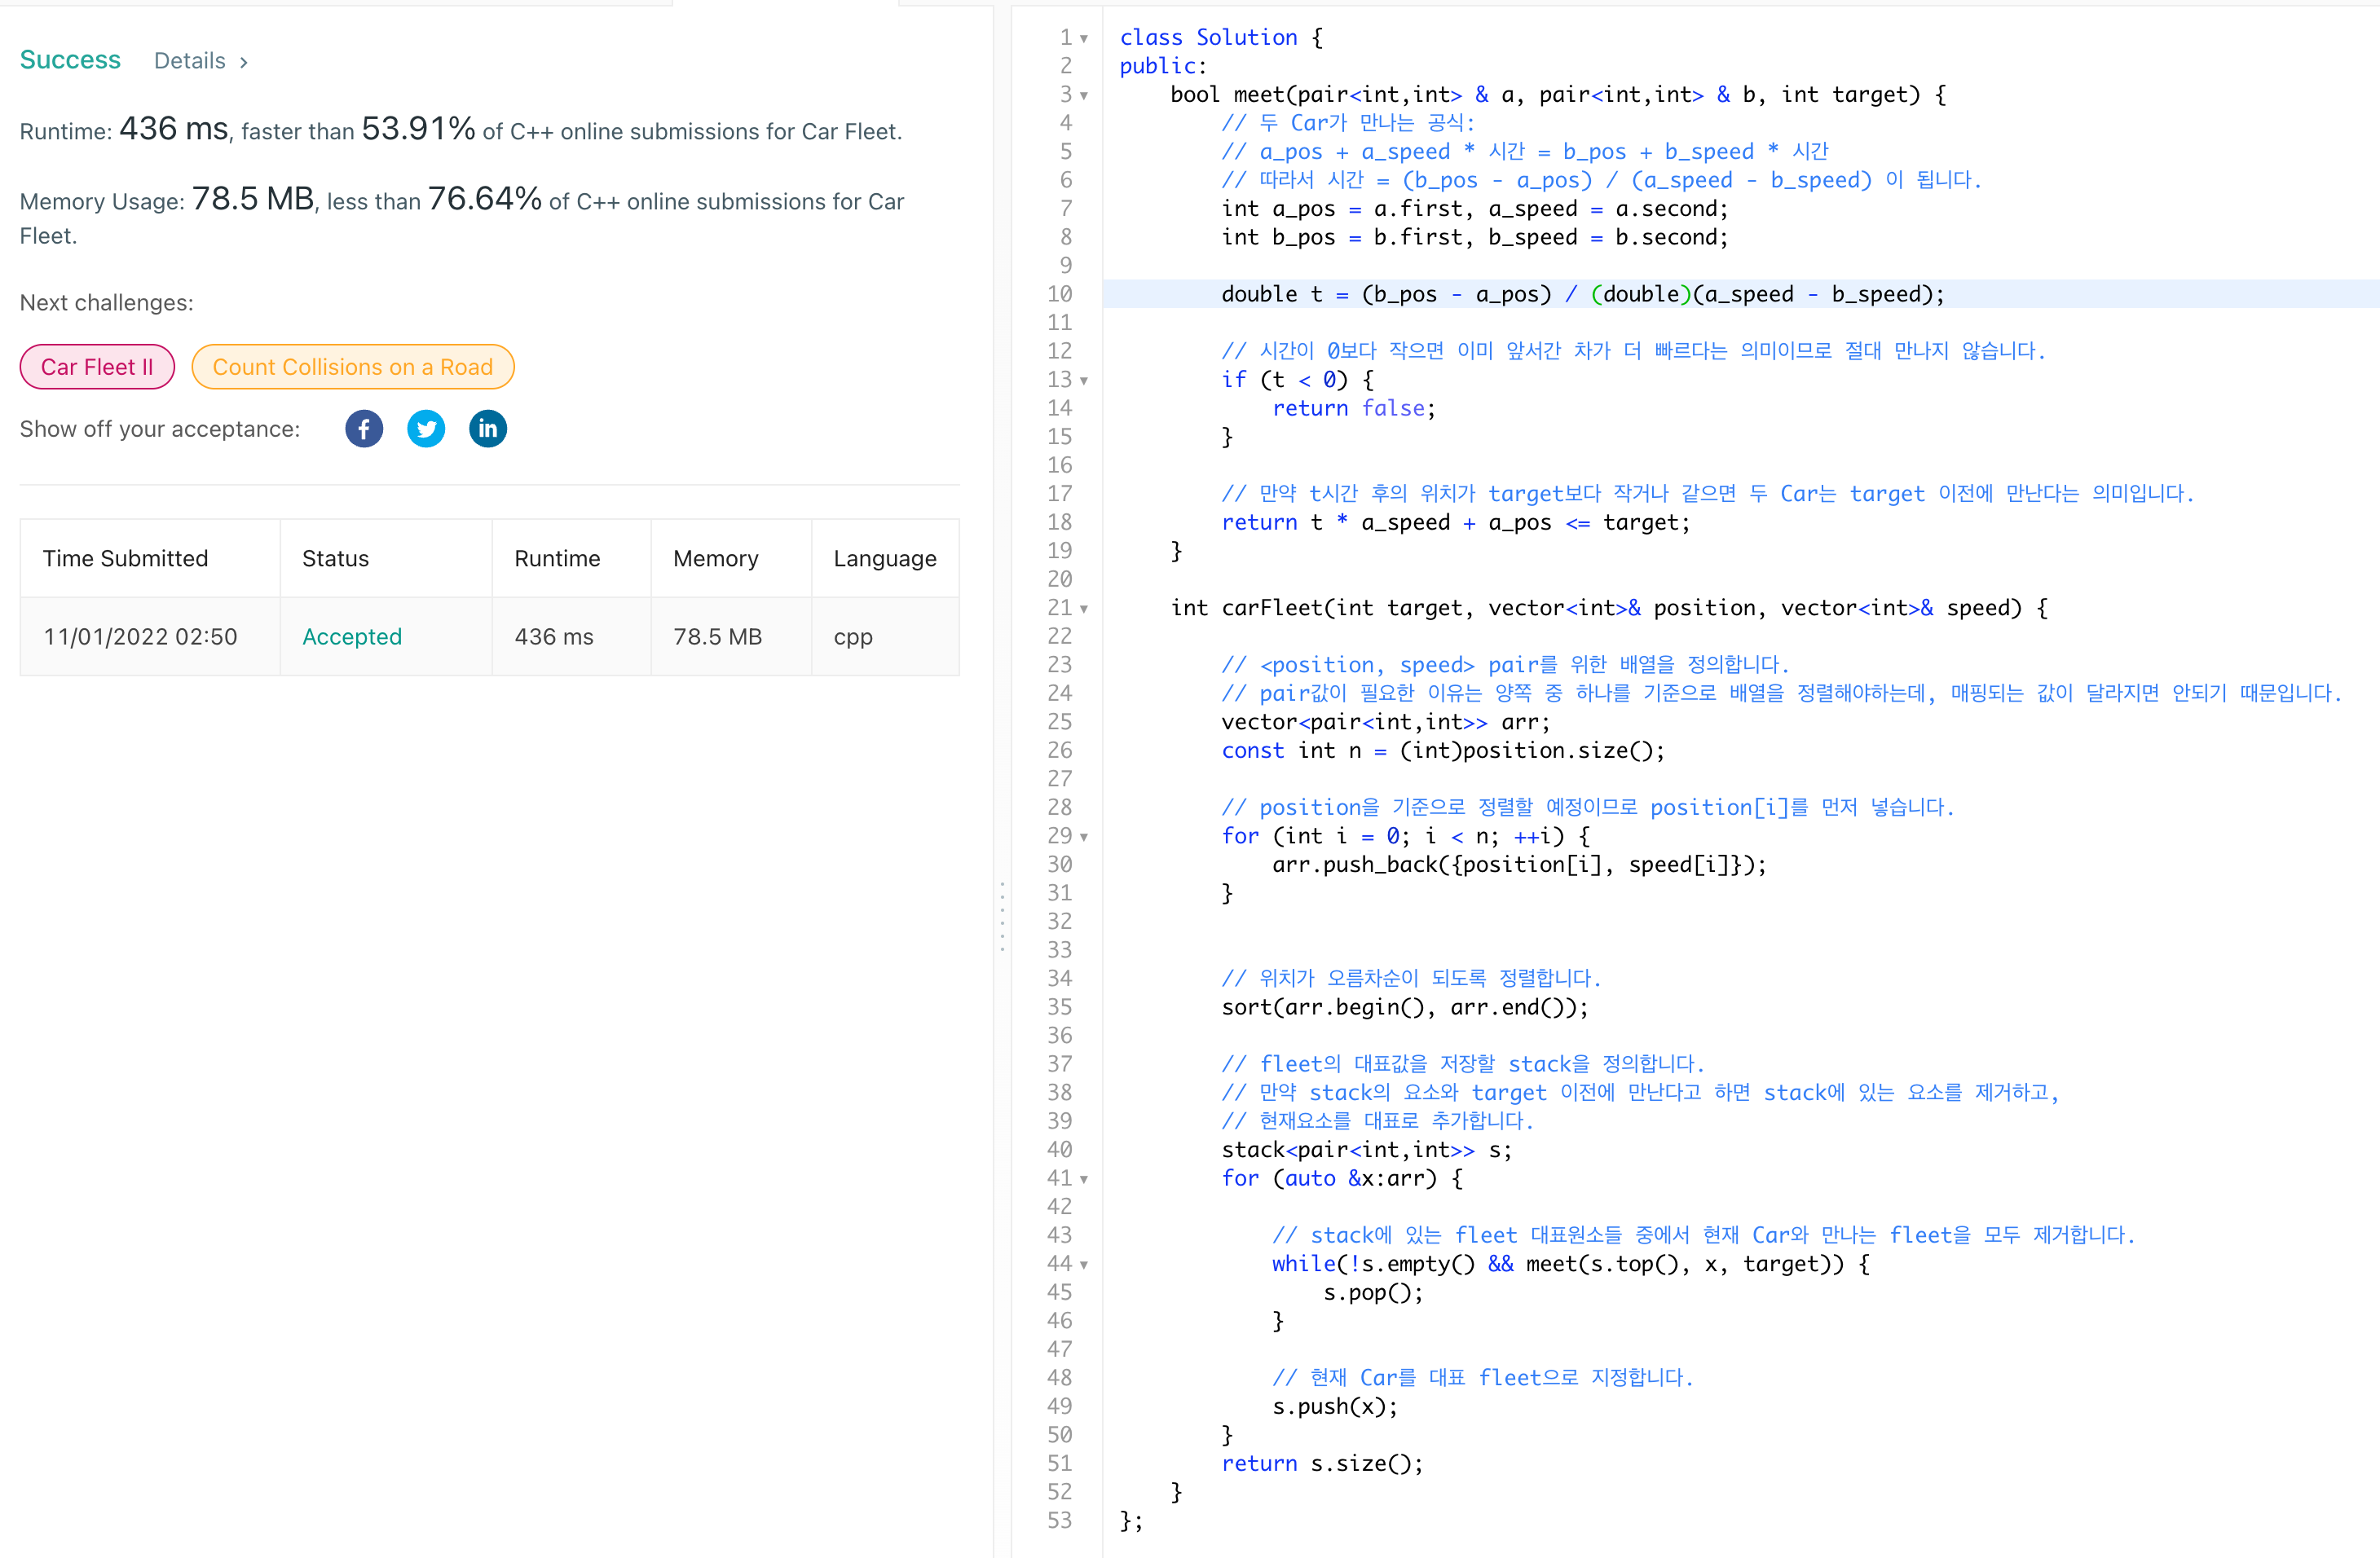This screenshot has height=1558, width=2380.
Task: Place cursor on 'return s.size();' line
Action: (1321, 1463)
